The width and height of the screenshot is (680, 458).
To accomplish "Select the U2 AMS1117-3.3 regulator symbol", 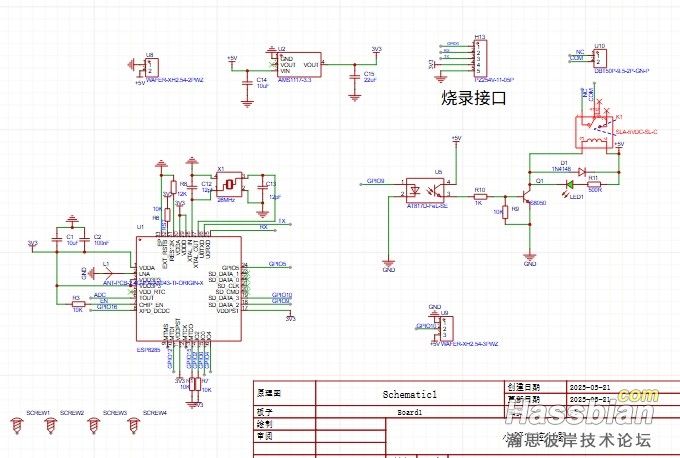I will 299,65.
